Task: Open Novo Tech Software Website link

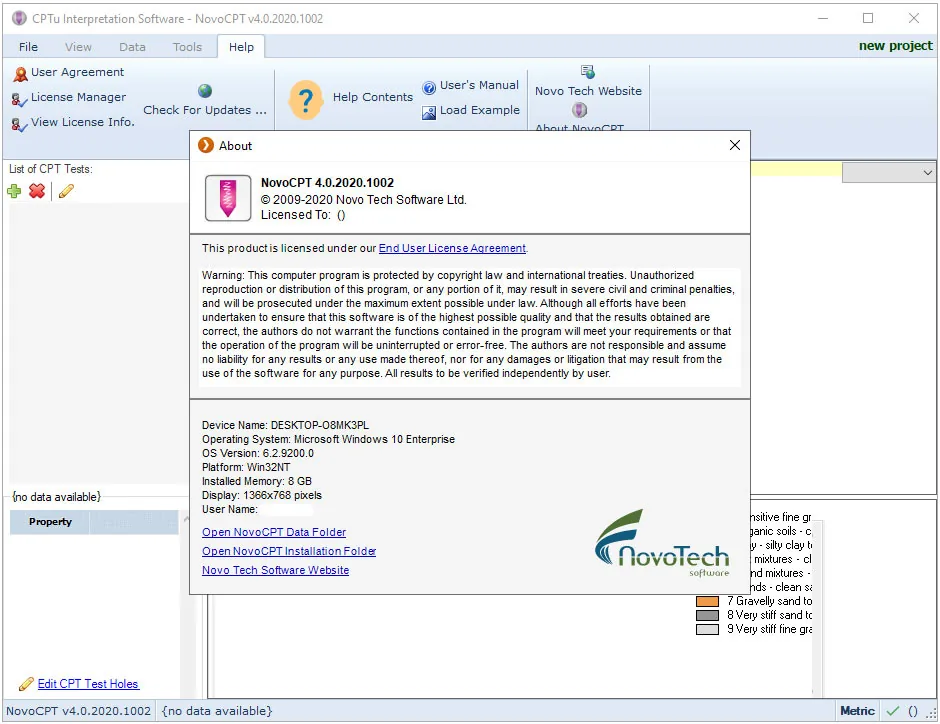Action: pos(276,571)
